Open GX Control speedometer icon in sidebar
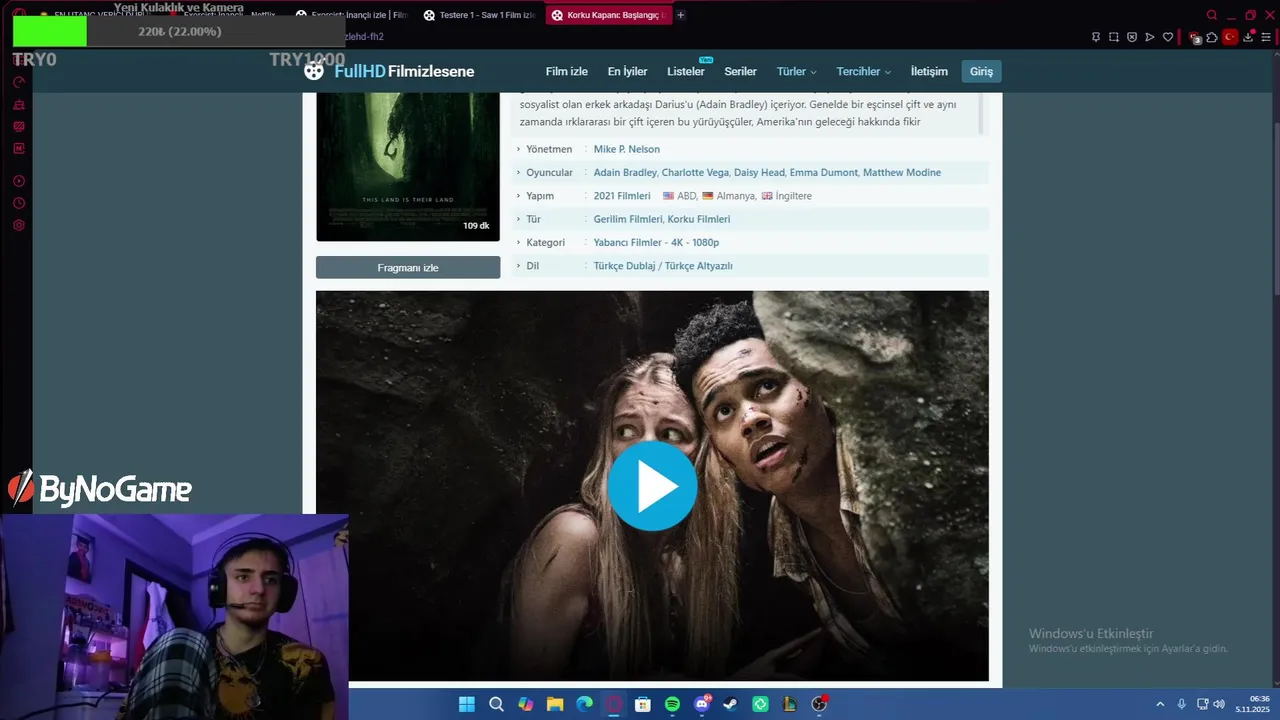This screenshot has height=720, width=1280. [x=18, y=82]
